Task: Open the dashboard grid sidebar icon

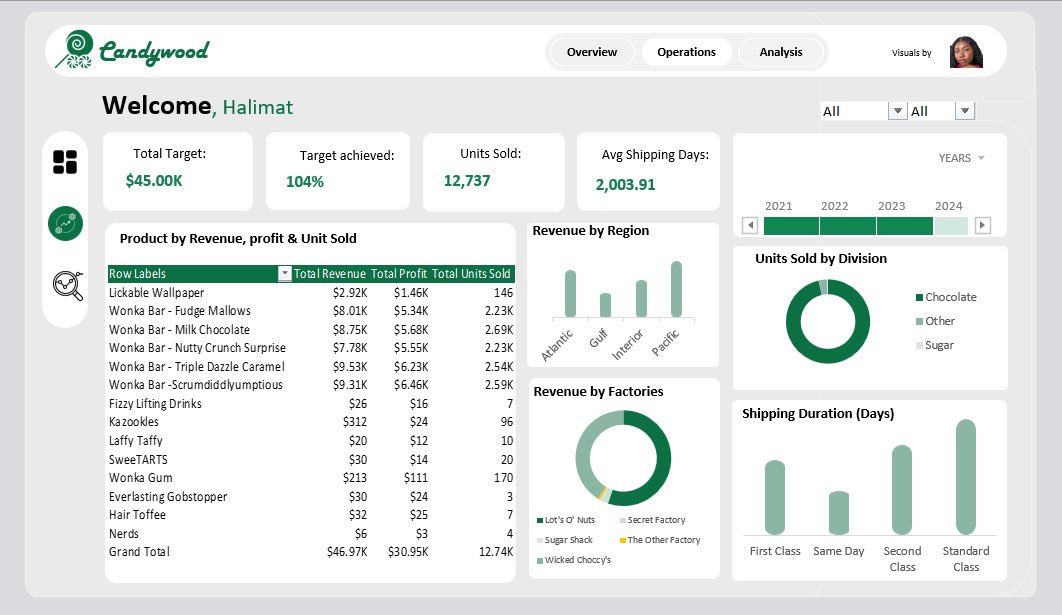Action: pos(65,162)
